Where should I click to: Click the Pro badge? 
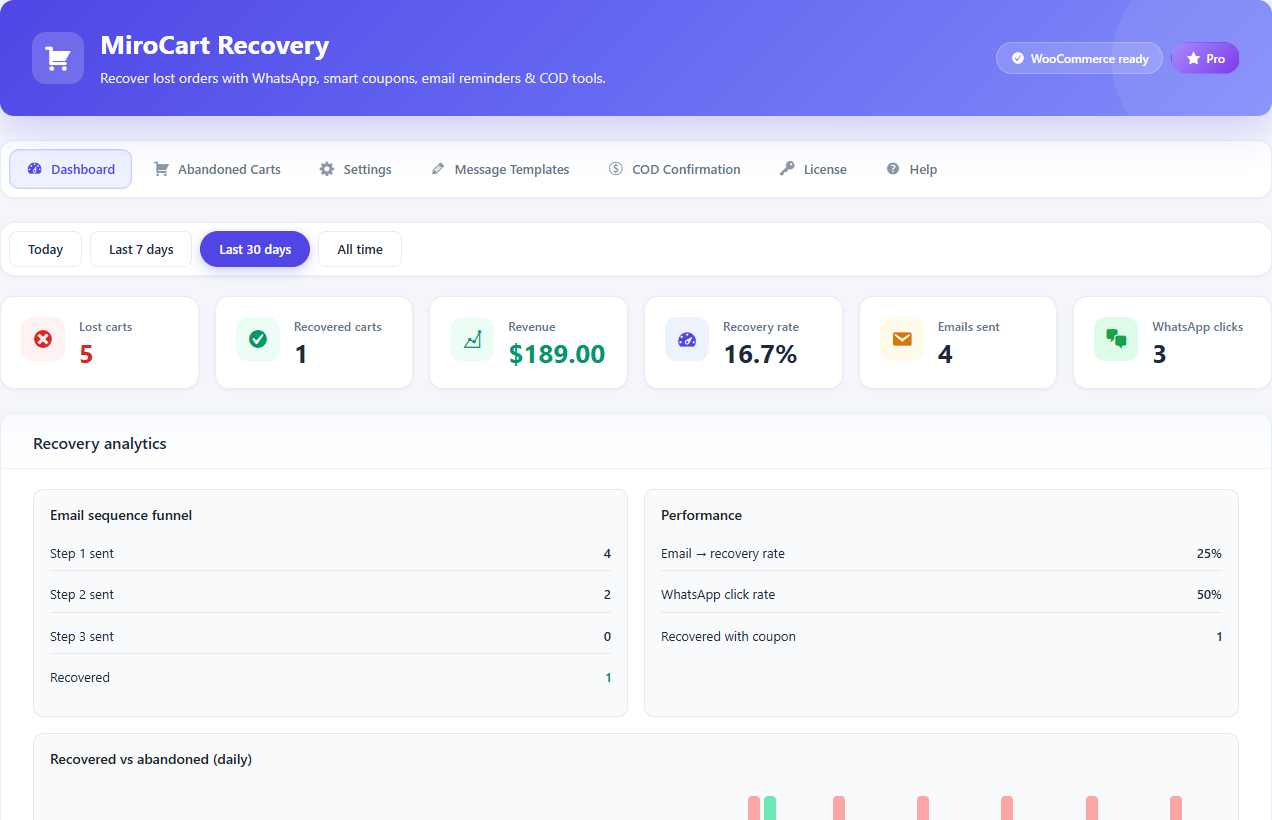pos(1205,58)
